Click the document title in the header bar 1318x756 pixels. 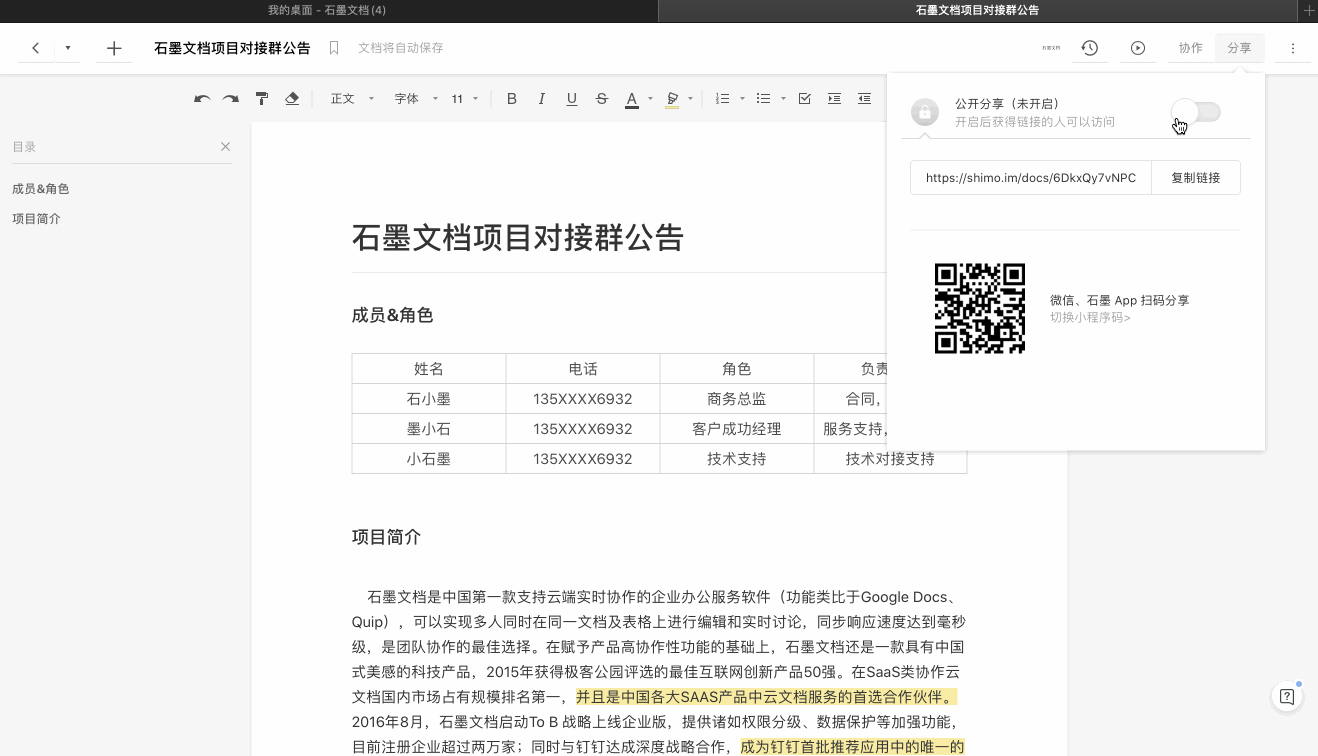pos(232,48)
